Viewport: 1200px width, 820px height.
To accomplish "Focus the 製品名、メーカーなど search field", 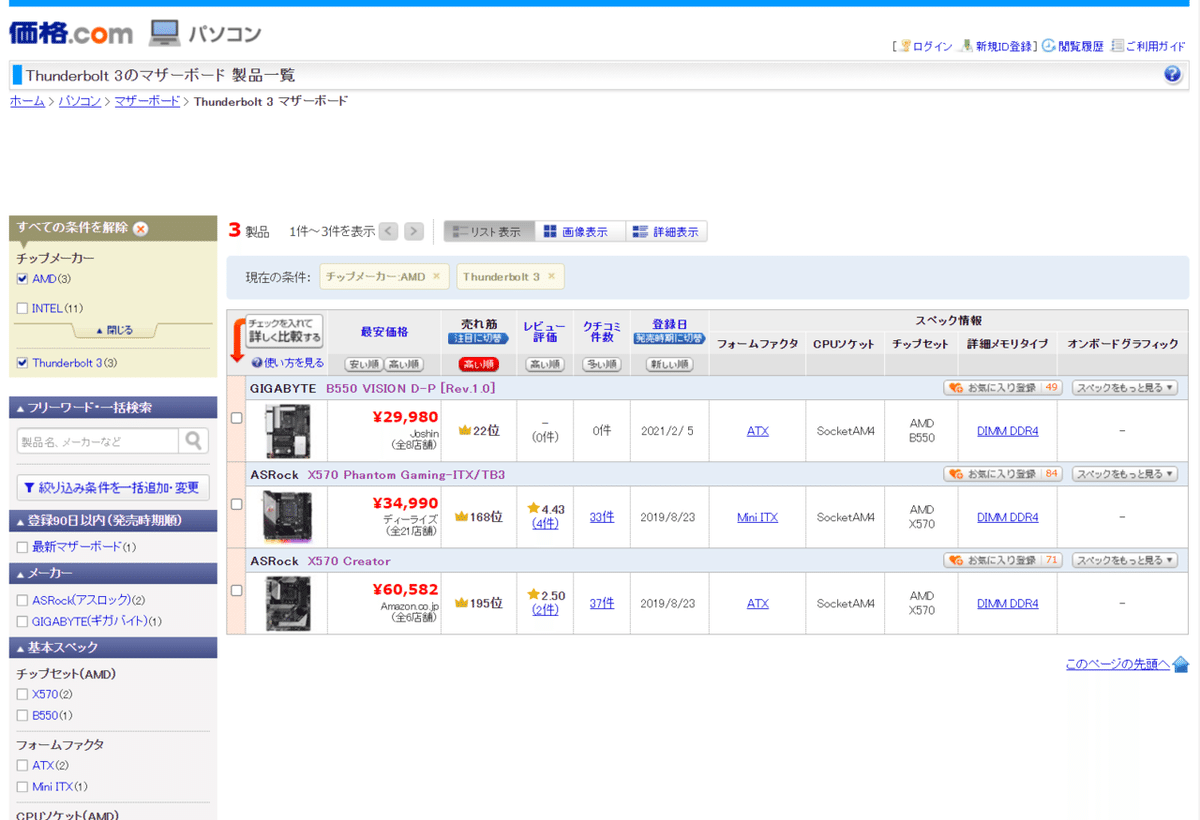I will (x=98, y=440).
